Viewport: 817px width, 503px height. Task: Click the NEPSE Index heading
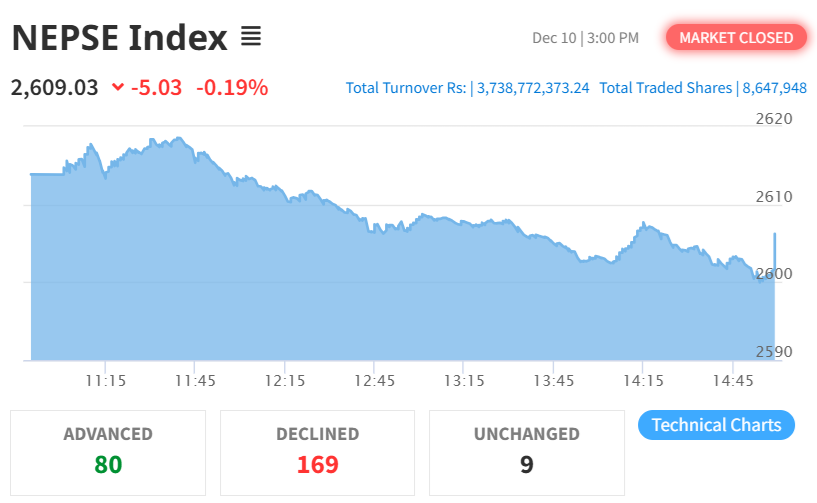120,38
